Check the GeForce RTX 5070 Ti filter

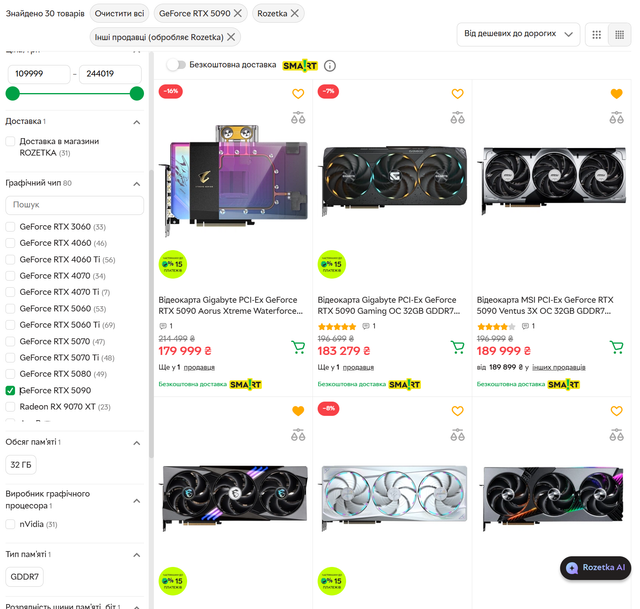coord(10,358)
